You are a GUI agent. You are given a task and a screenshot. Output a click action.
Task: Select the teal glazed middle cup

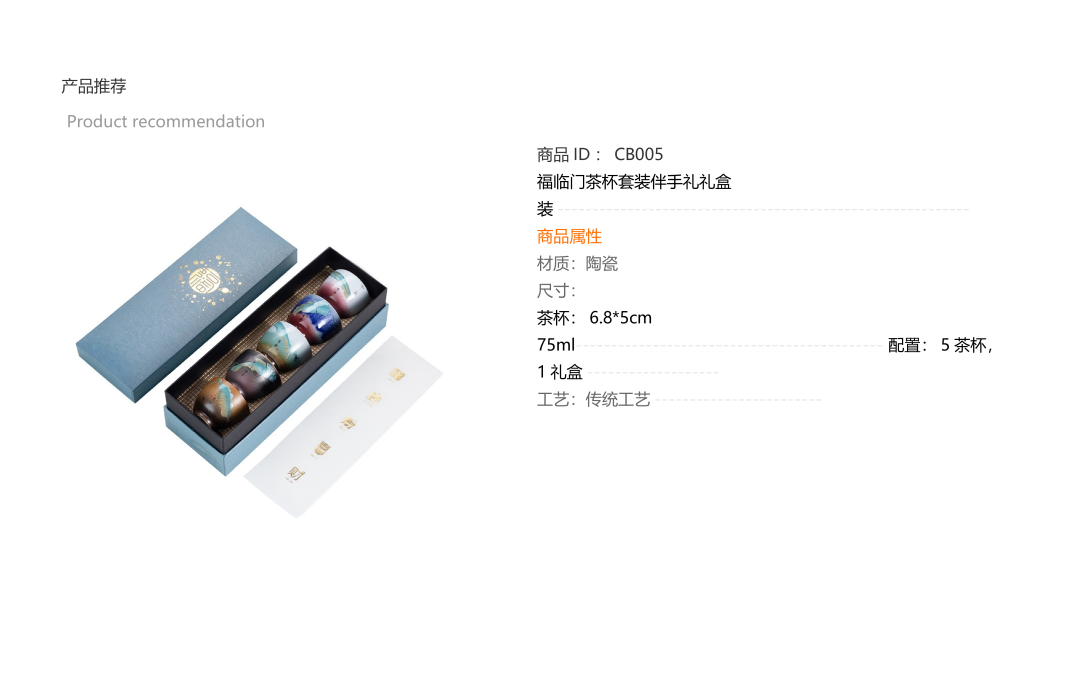coord(283,346)
